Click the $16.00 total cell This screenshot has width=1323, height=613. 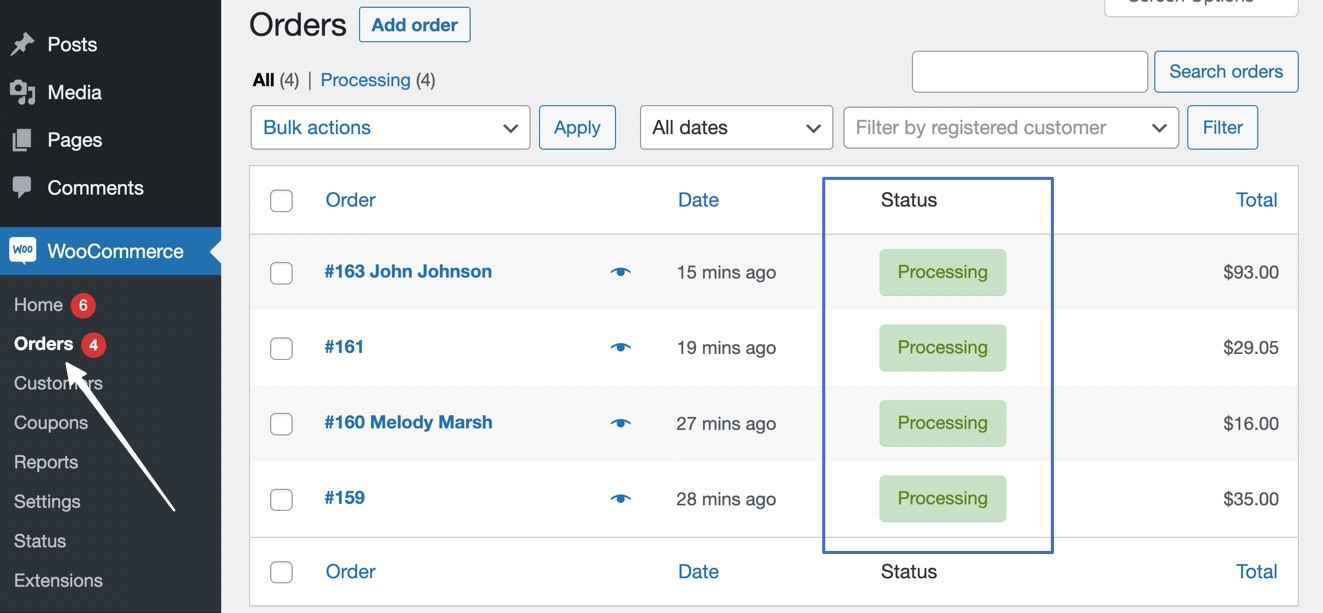click(1251, 424)
